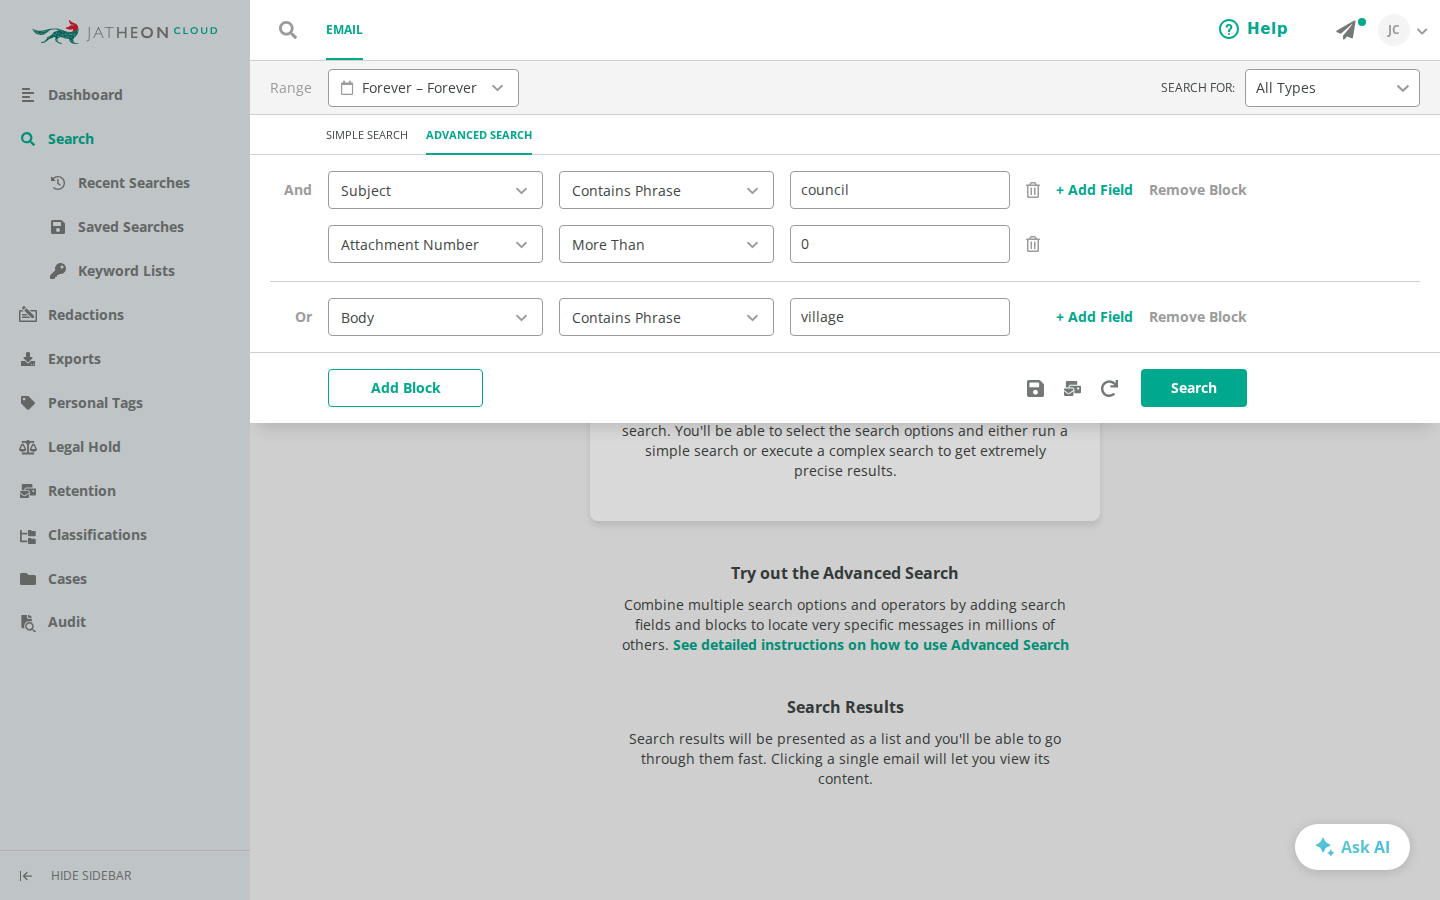Run the search with the Search button
The image size is (1440, 900).
(x=1194, y=388)
